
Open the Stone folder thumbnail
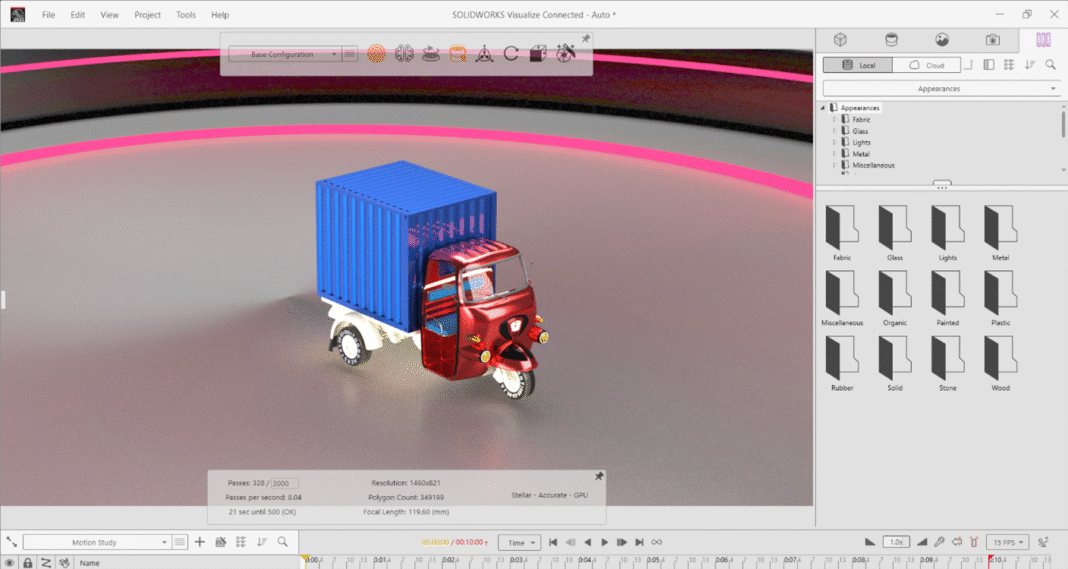(947, 363)
